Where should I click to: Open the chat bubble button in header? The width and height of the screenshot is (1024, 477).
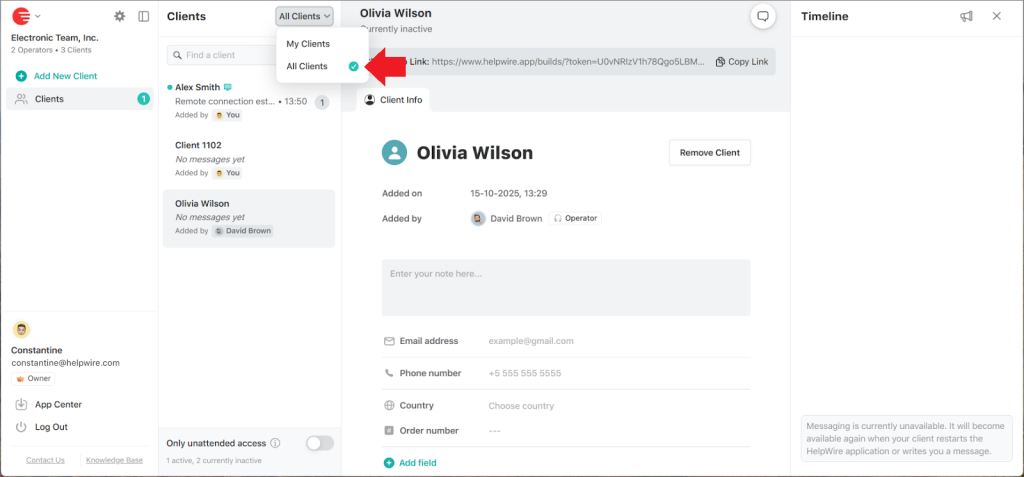[x=763, y=16]
